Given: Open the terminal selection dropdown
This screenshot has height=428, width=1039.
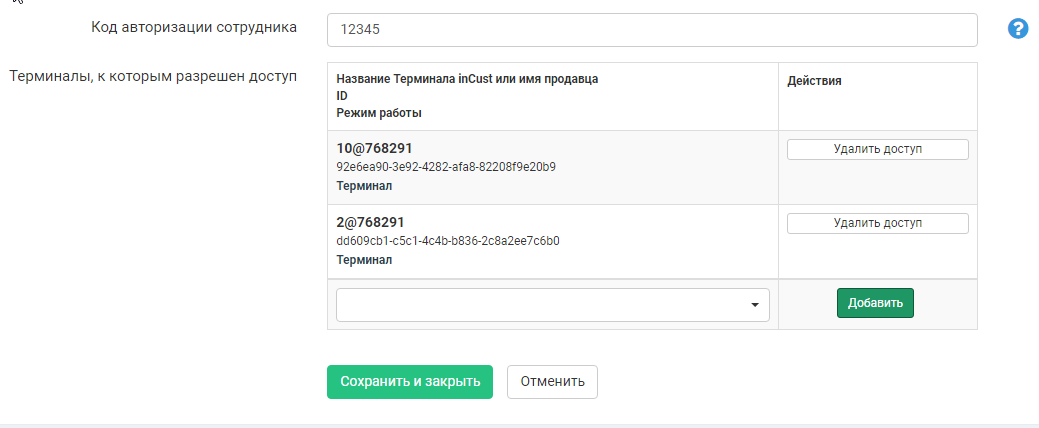Looking at the screenshot, I should click(x=552, y=306).
